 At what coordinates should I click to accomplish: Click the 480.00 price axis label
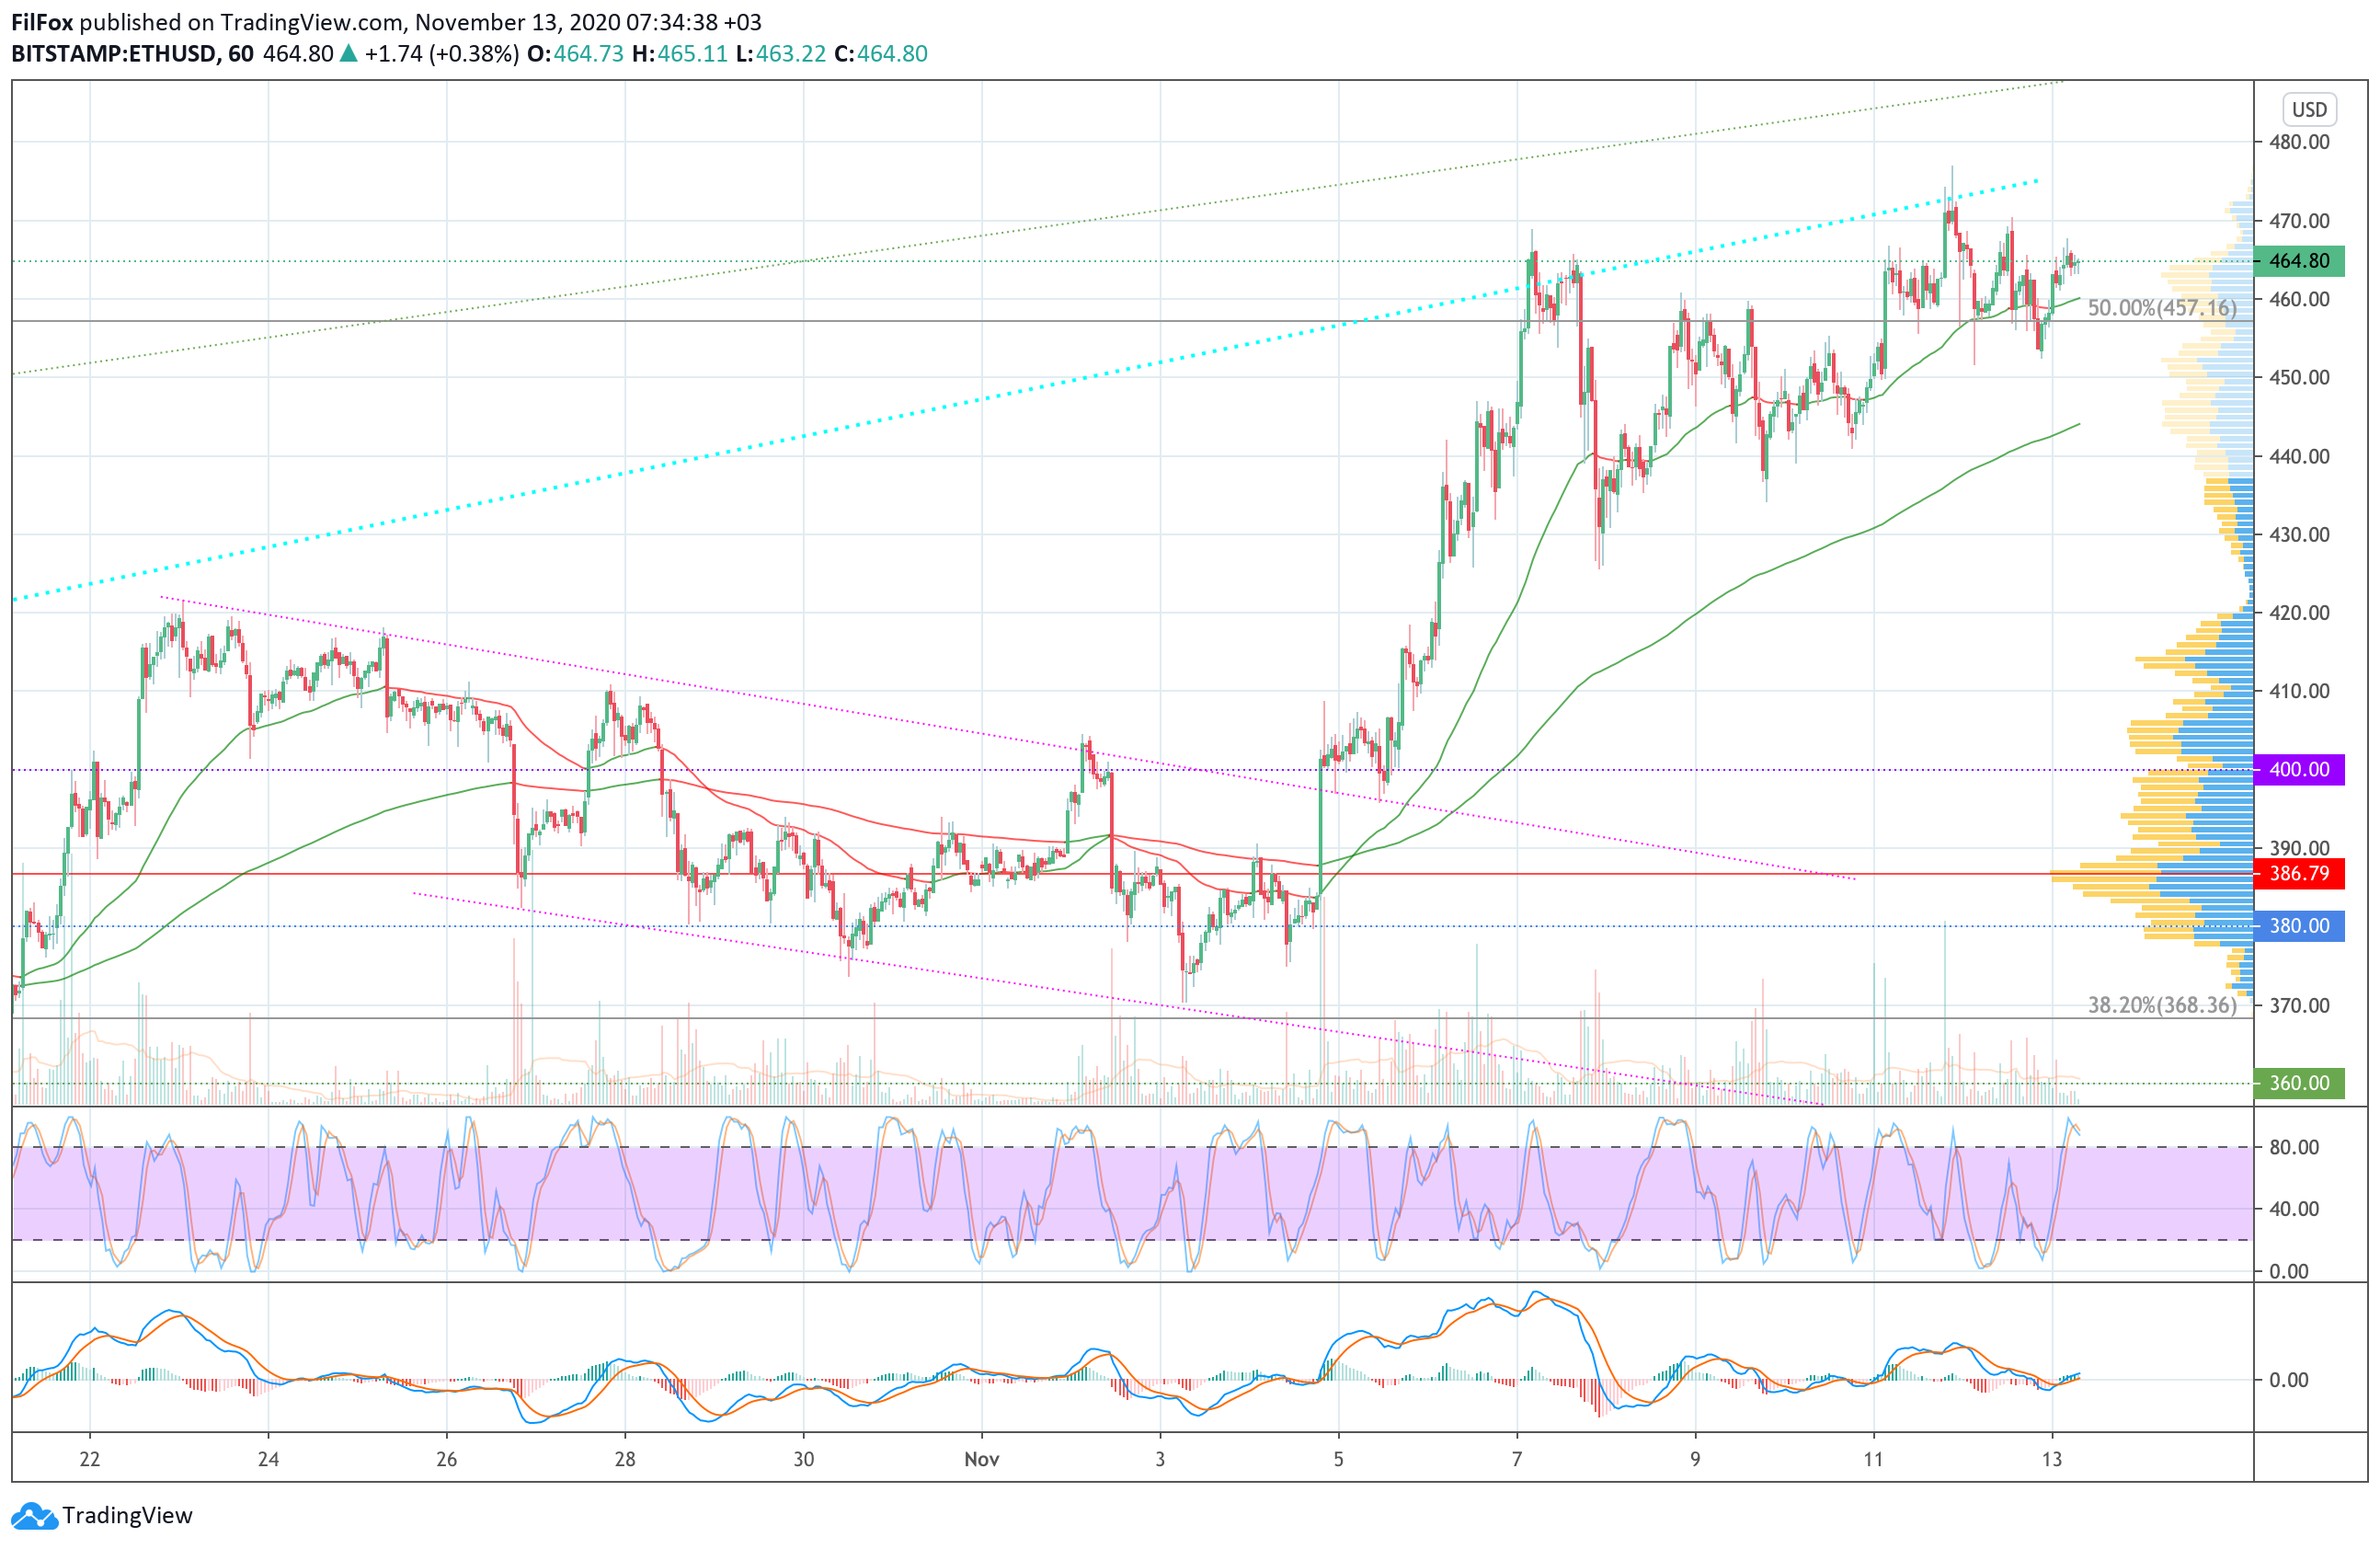(x=2299, y=142)
